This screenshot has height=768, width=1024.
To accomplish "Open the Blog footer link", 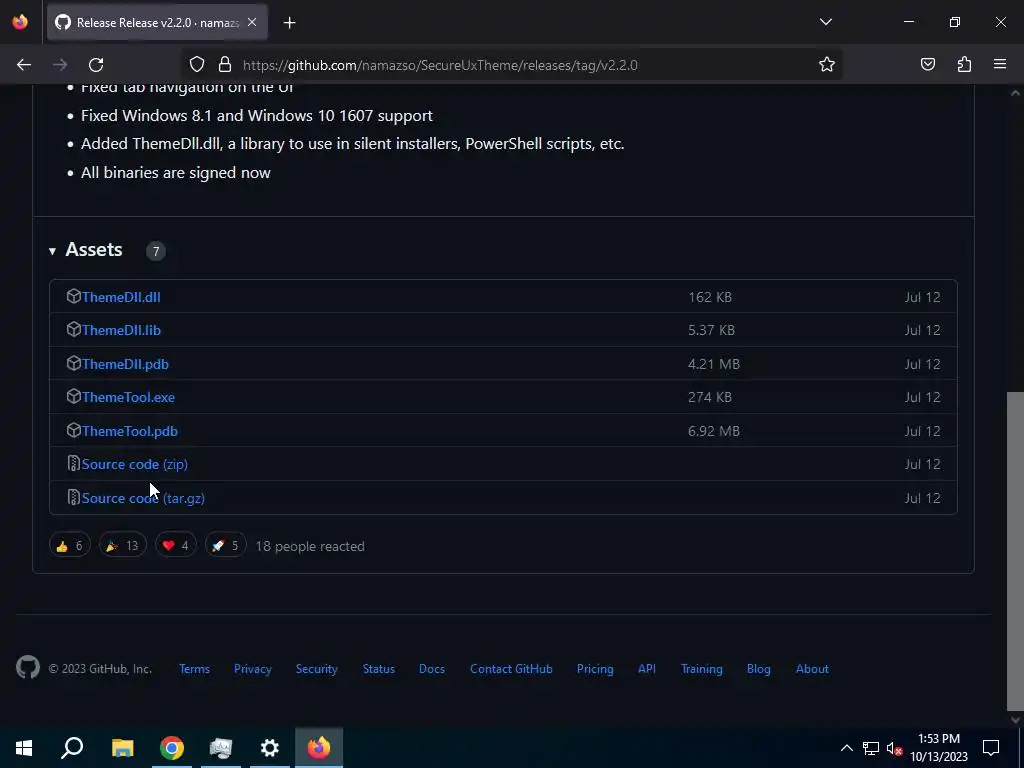I will tap(758, 669).
